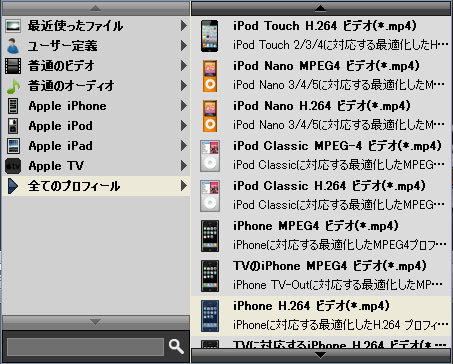Click the iPhone MPEG4 device icon
The width and height of the screenshot is (453, 364).
[210, 236]
